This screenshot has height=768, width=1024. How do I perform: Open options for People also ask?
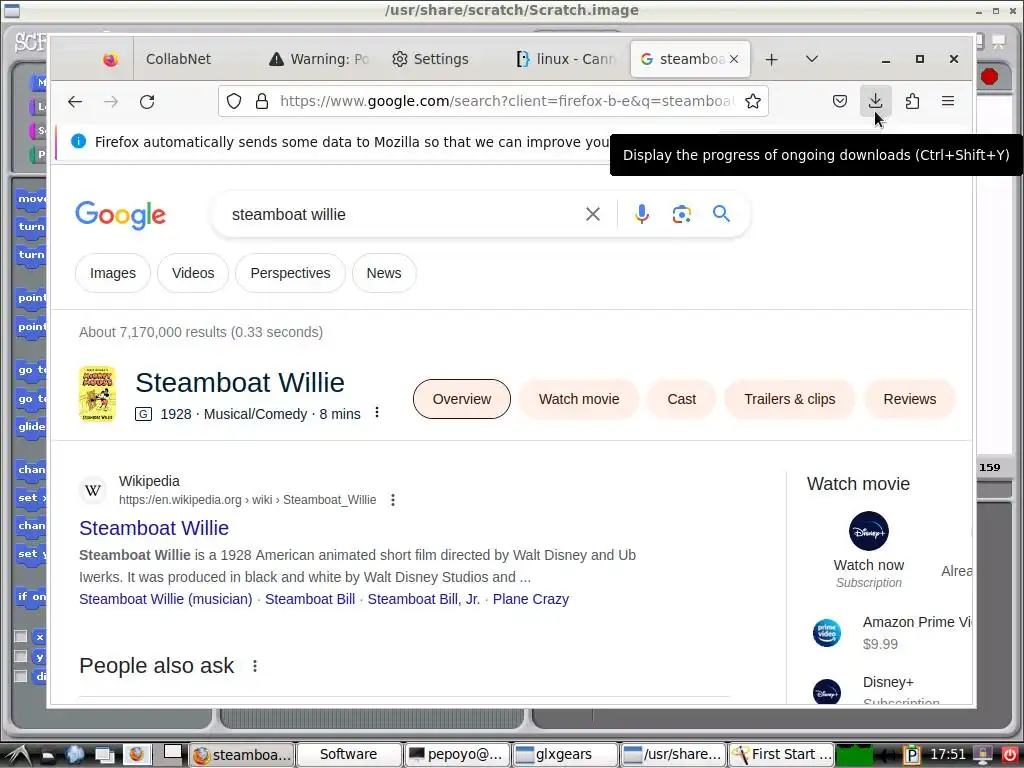click(x=255, y=665)
